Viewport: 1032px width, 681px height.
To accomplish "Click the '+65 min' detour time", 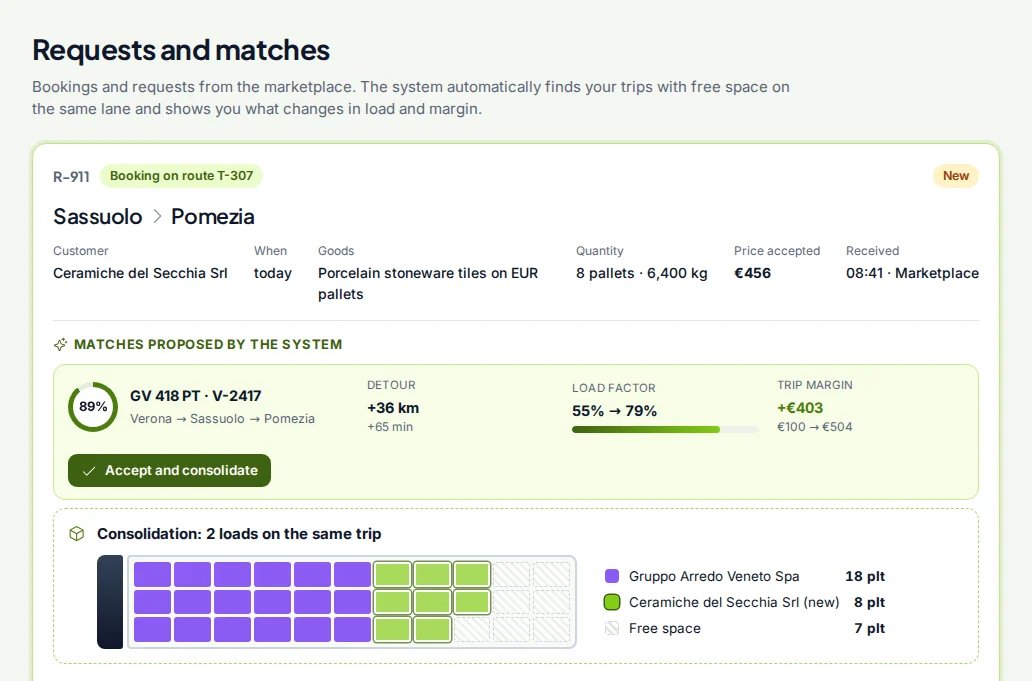I will [x=390, y=427].
